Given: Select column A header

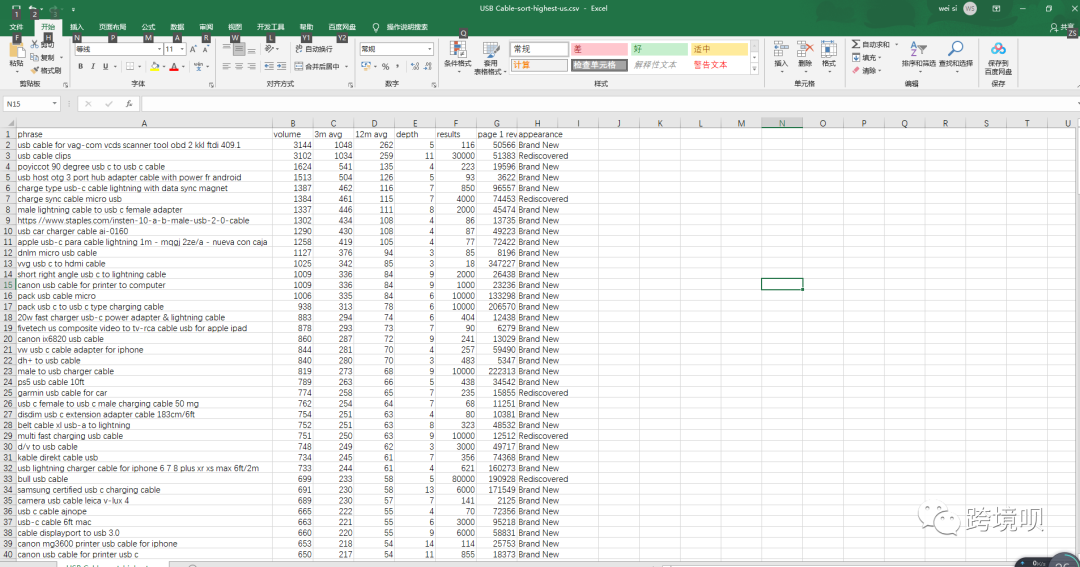Looking at the screenshot, I should pyautogui.click(x=143, y=123).
